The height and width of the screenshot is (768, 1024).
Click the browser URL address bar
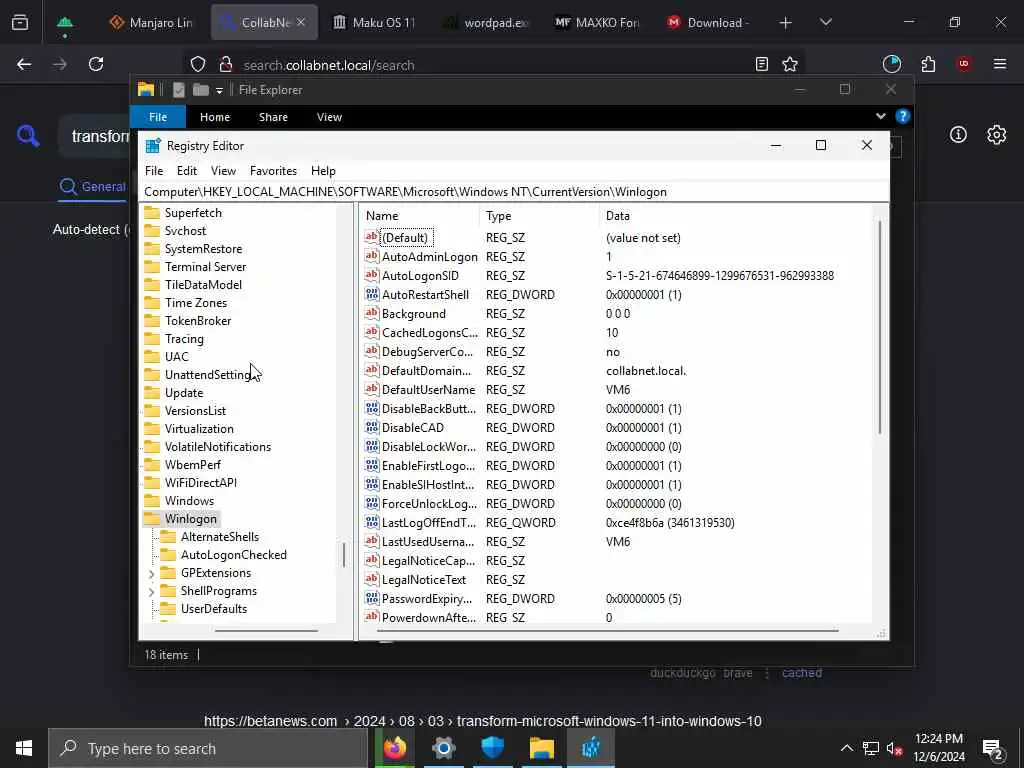click(495, 65)
